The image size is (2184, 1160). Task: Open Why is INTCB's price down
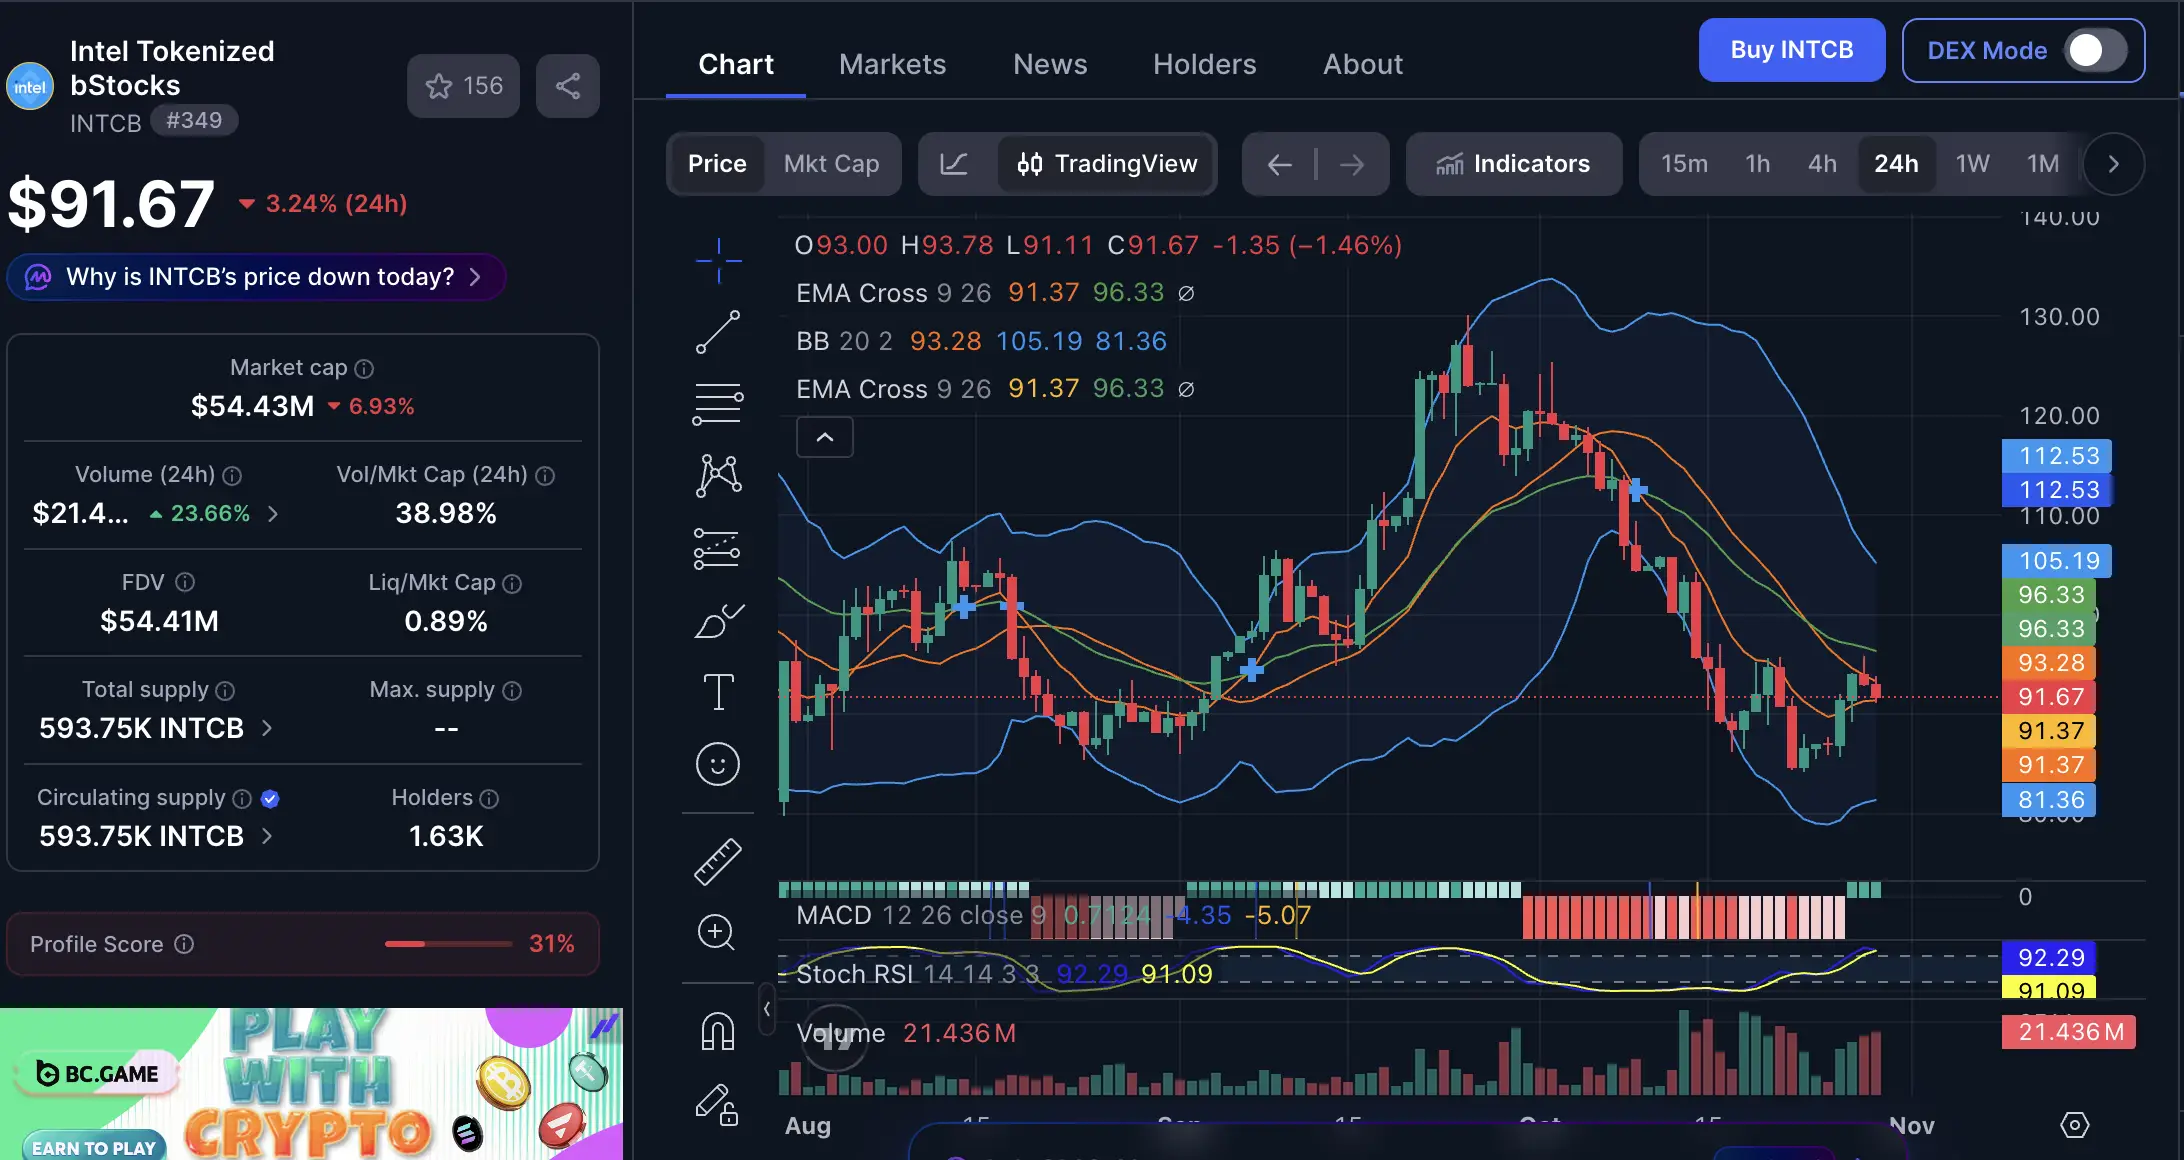256,277
